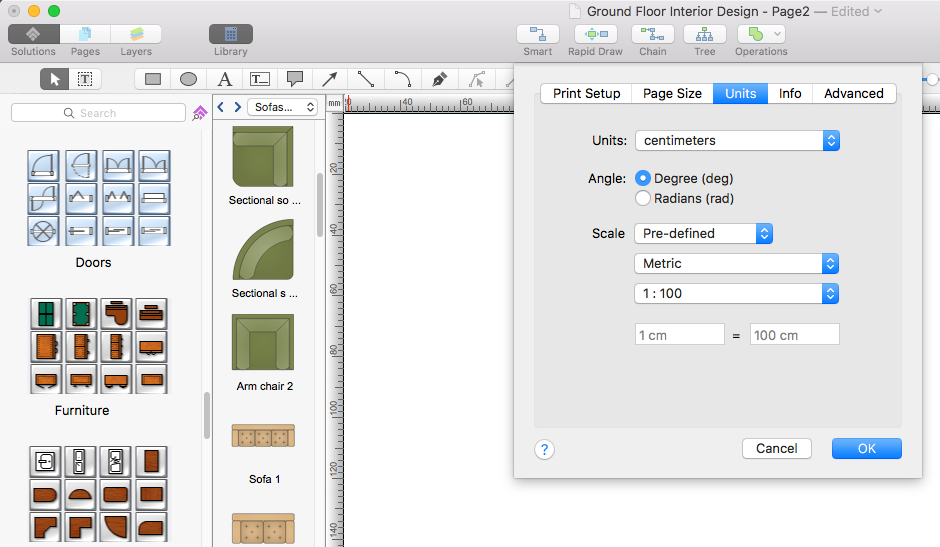Select Degree (deg) angle option
940x547 pixels.
pos(644,178)
